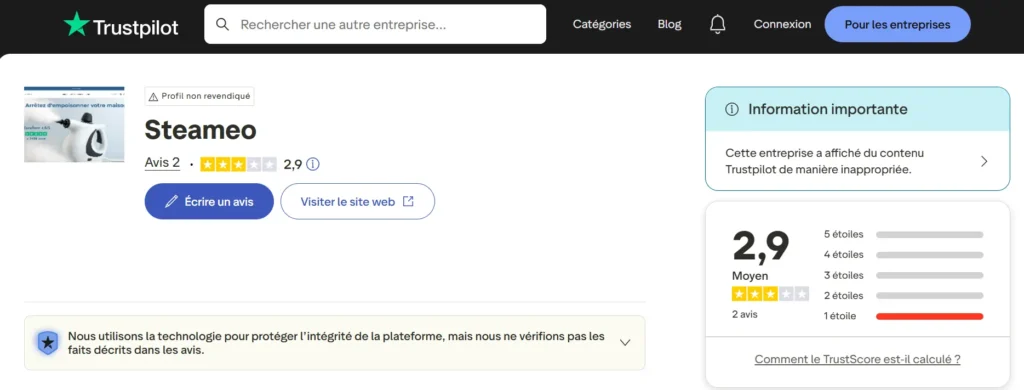Click the '2 avis' text under stars
Viewport: 1024px width, 390px height.
(745, 314)
